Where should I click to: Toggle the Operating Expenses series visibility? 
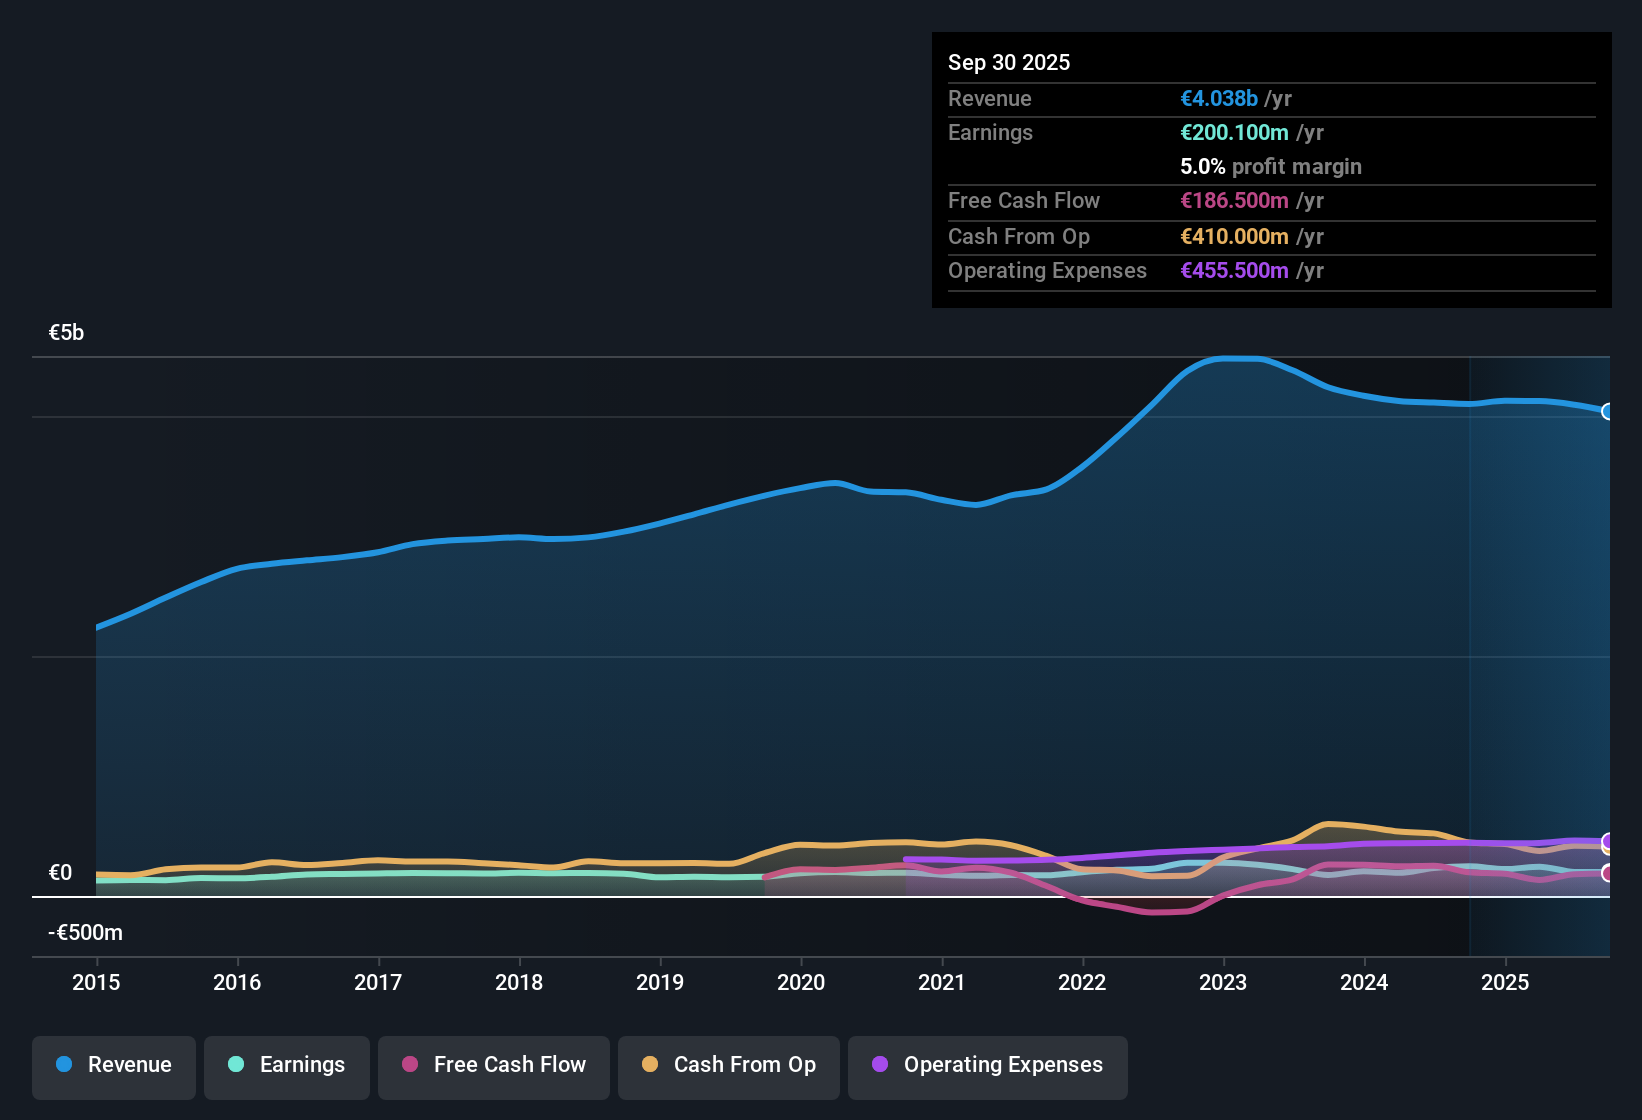pyautogui.click(x=987, y=1065)
